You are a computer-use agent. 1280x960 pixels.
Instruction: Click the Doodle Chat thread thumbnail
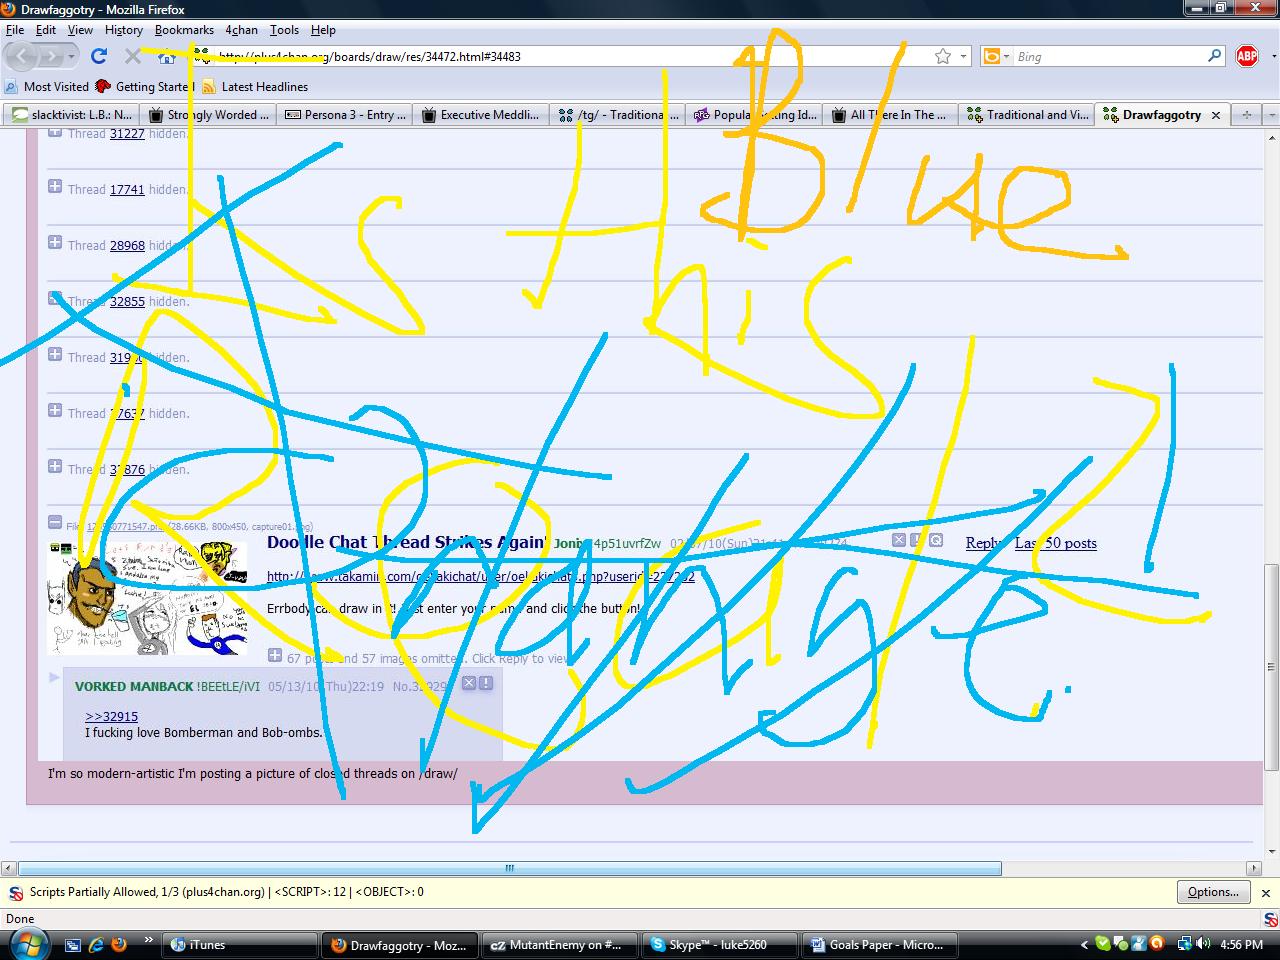click(x=147, y=598)
